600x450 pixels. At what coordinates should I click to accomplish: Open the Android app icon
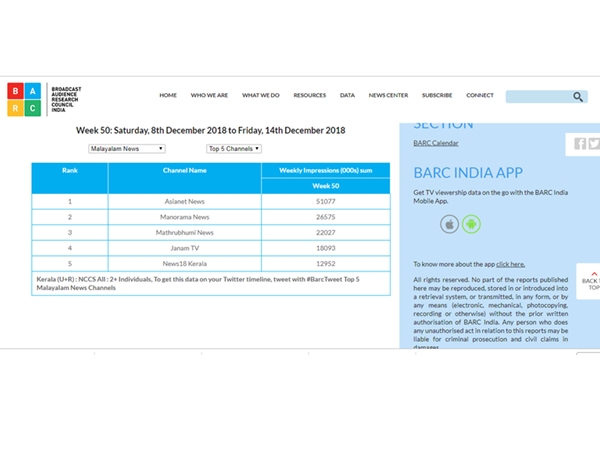pos(471,223)
